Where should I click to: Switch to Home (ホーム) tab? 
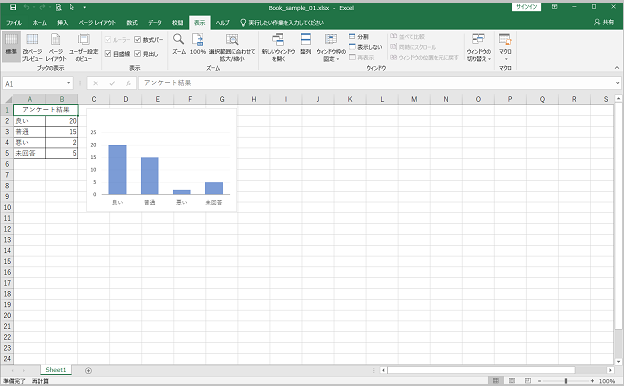click(39, 23)
